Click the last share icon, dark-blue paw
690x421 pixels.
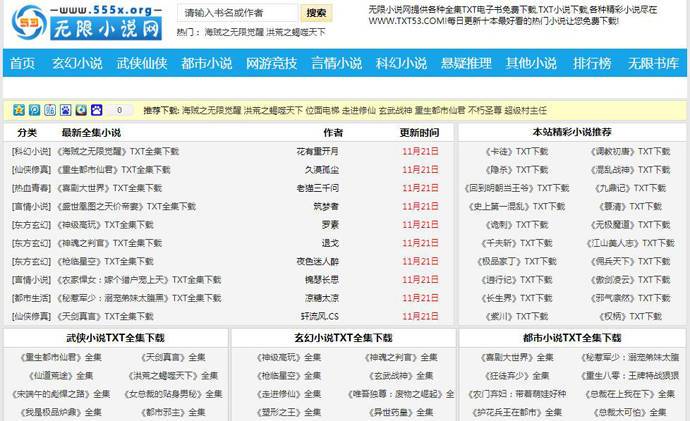click(x=96, y=110)
